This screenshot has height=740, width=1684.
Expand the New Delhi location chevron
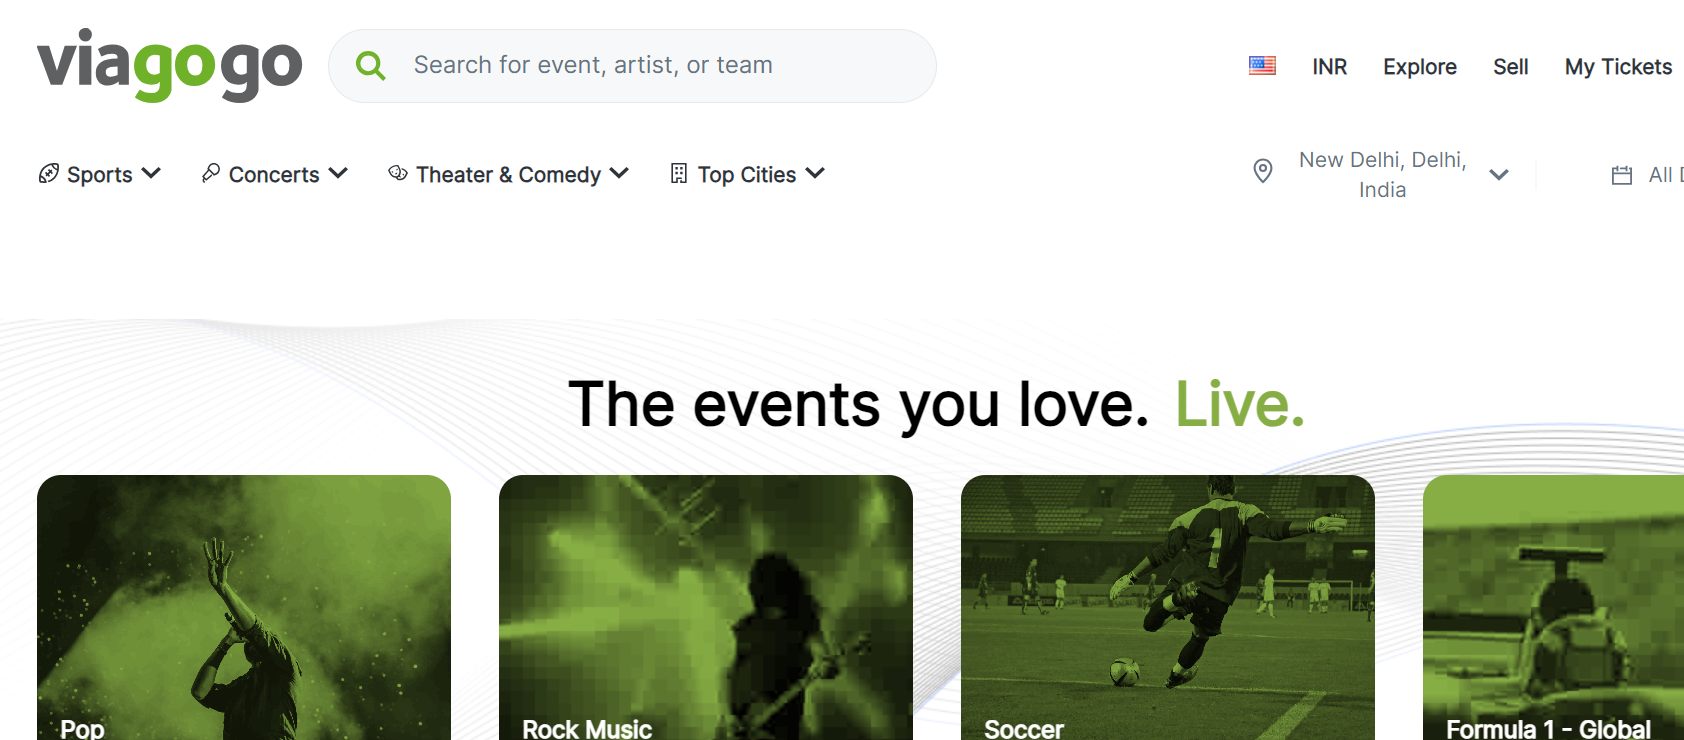pos(1499,174)
